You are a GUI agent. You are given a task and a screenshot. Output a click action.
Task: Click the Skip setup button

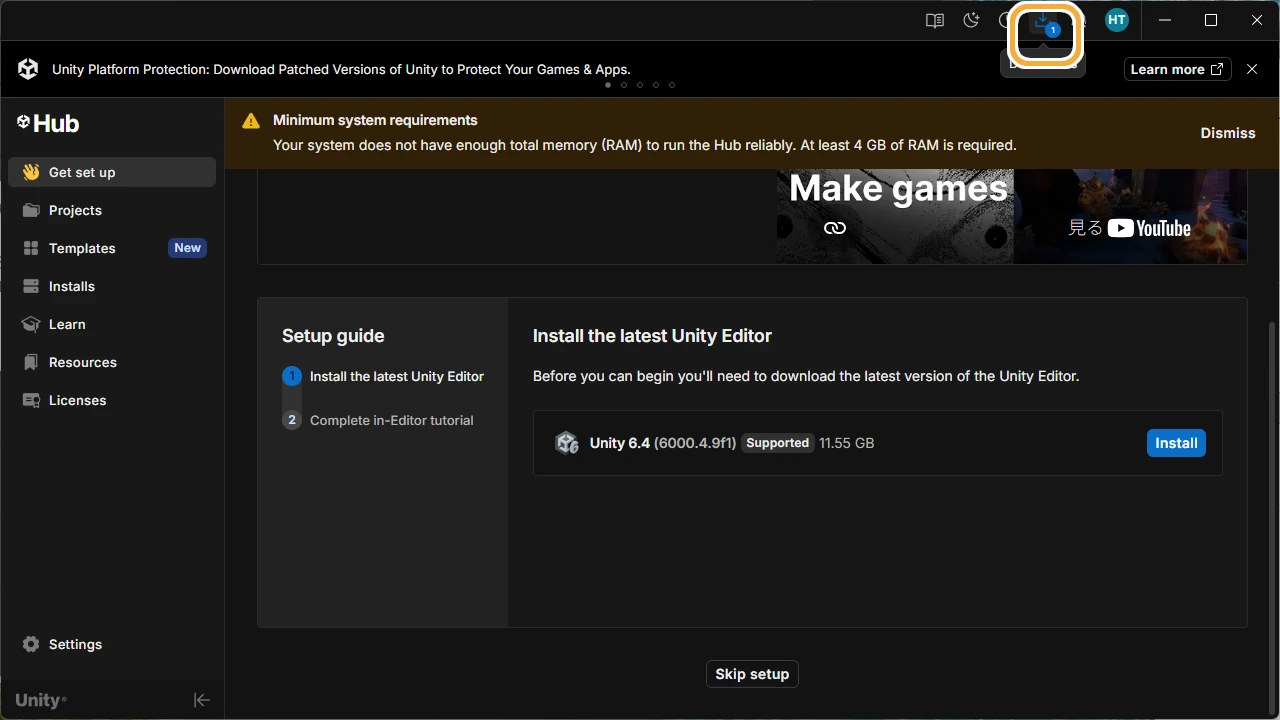[x=752, y=674]
